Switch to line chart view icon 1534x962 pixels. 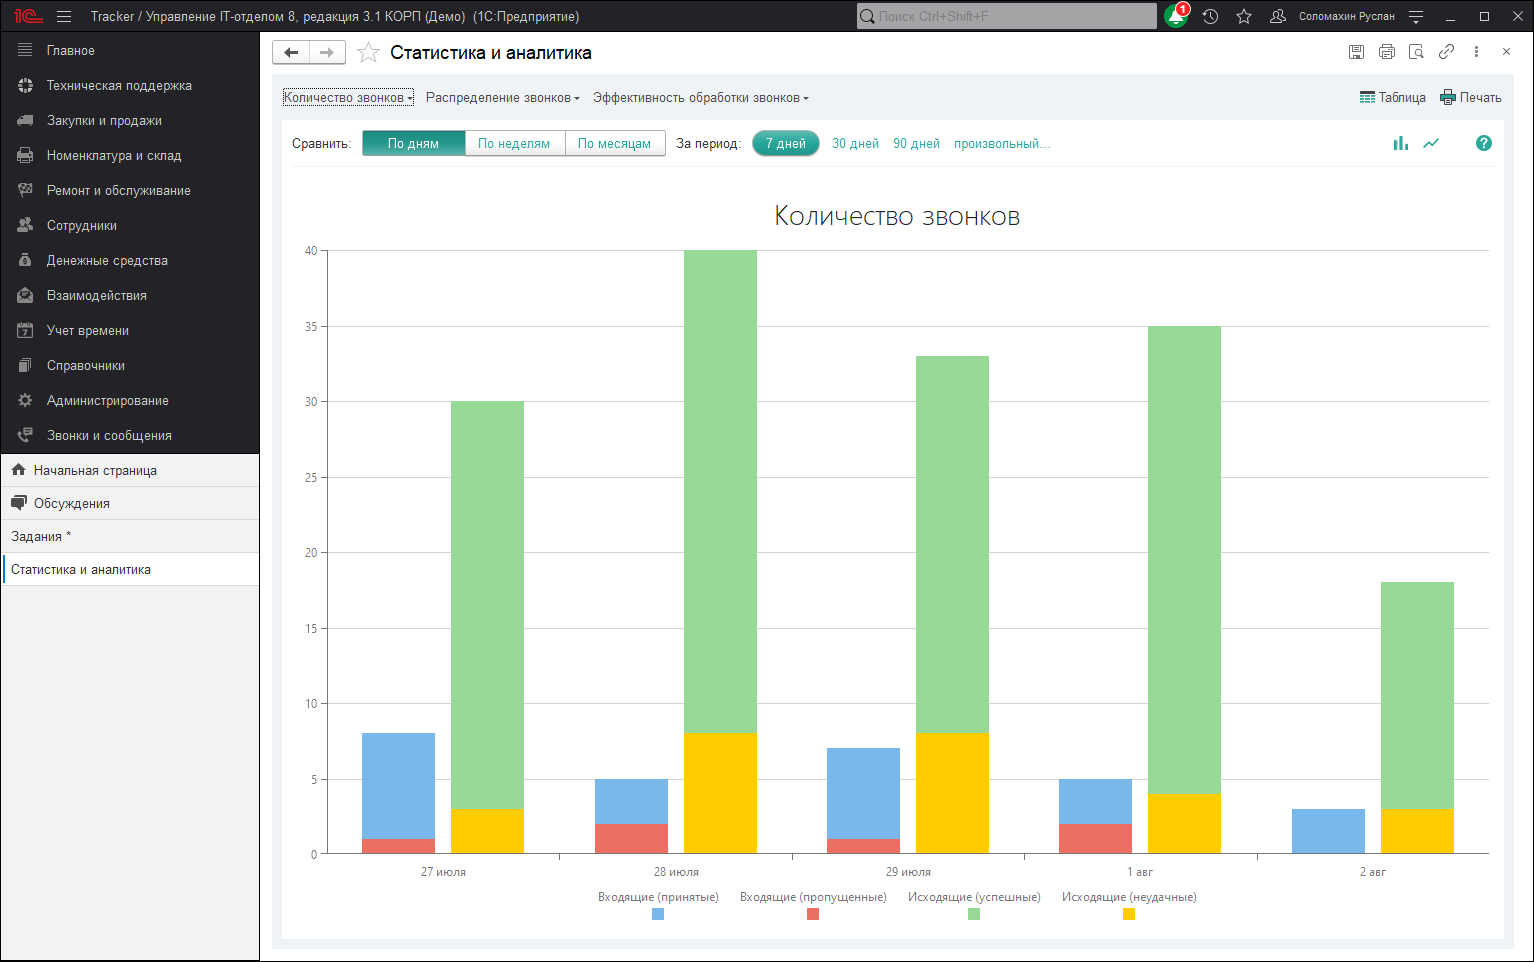(1431, 143)
